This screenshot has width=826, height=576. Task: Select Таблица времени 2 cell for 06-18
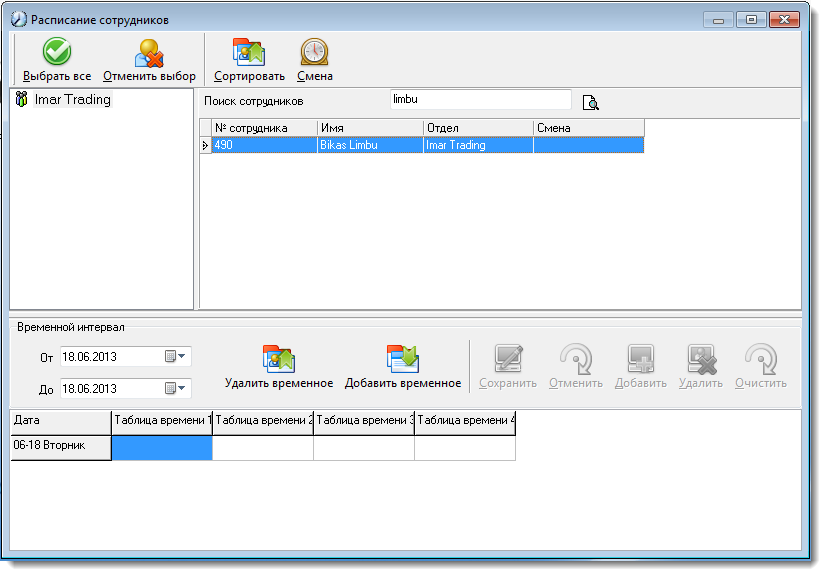(x=263, y=448)
